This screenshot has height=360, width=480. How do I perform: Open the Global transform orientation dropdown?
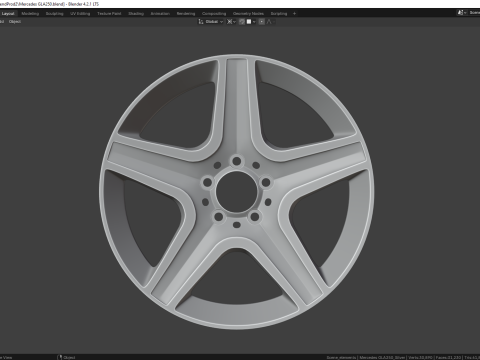tap(214, 22)
